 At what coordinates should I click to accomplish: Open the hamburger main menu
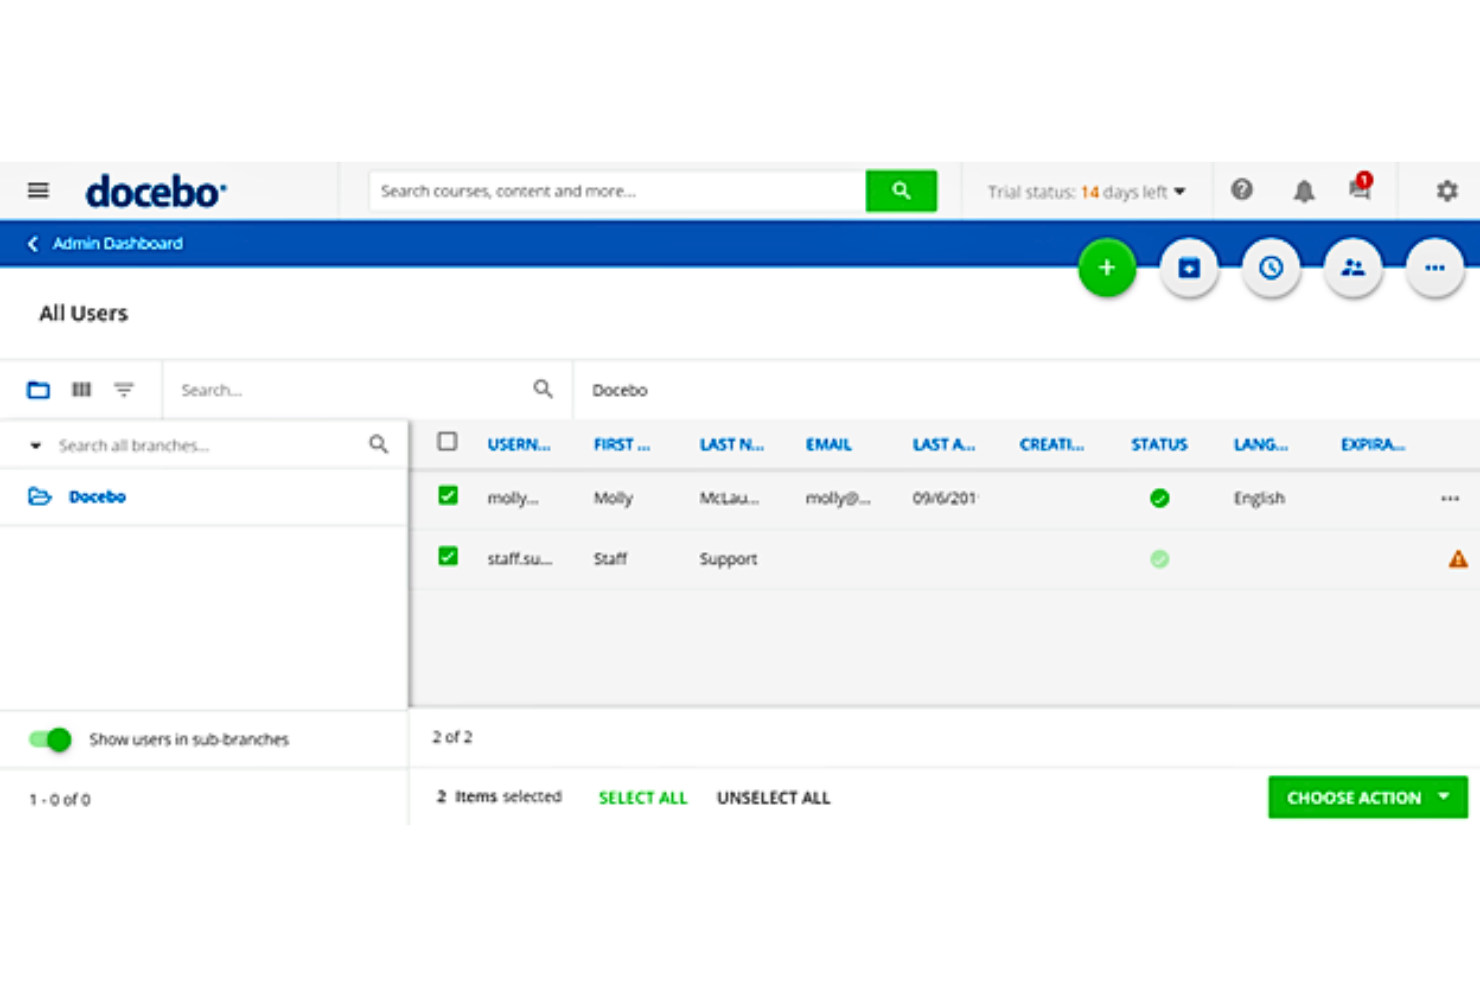point(38,190)
